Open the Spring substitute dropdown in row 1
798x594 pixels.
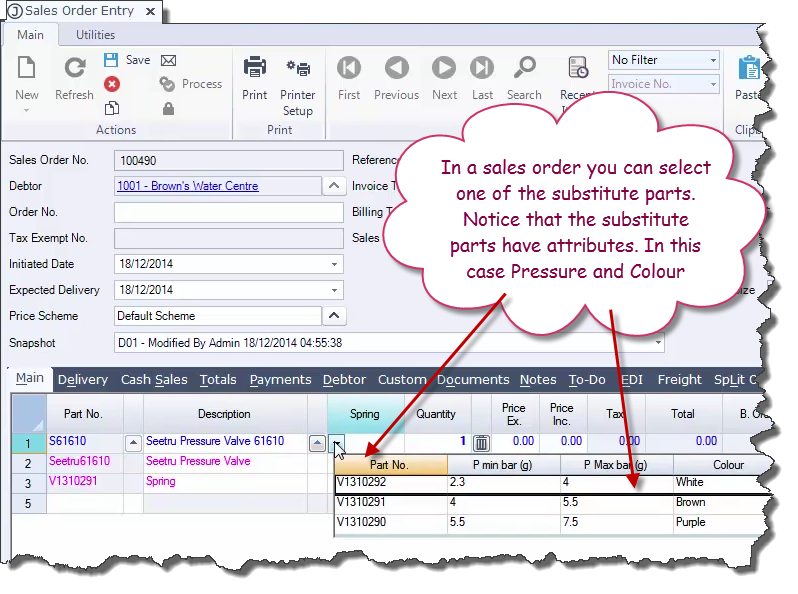point(337,442)
